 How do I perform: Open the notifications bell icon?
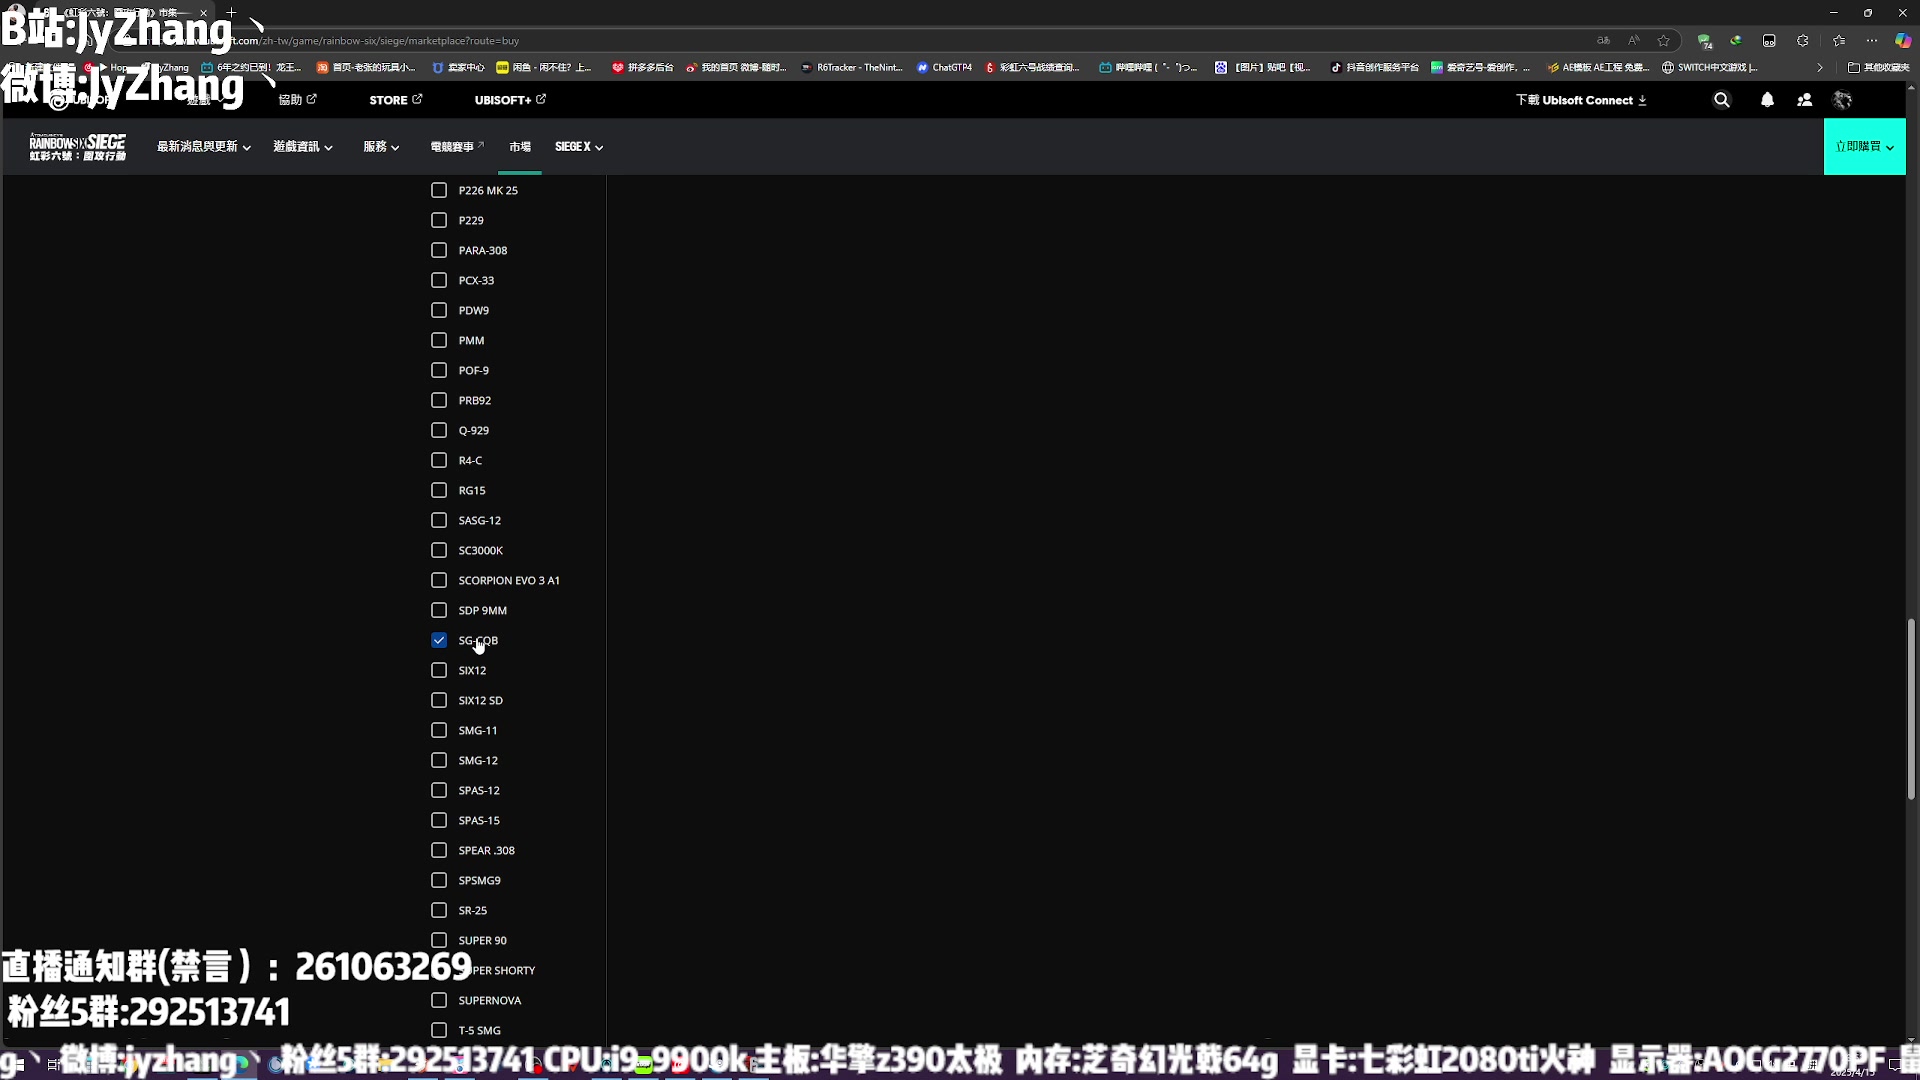(1767, 100)
